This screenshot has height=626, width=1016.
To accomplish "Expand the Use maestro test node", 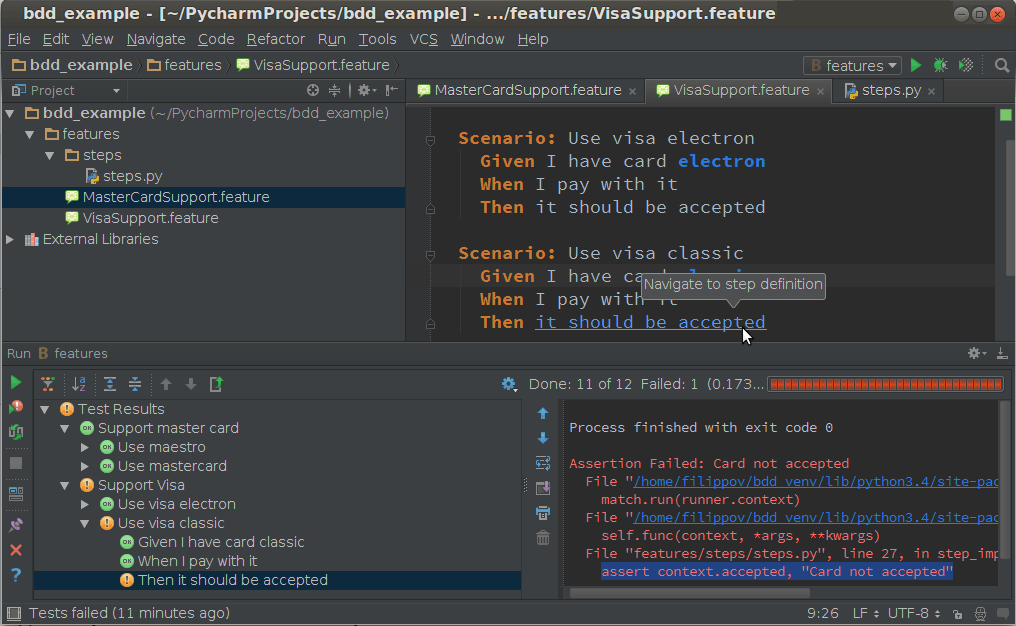I will [x=85, y=447].
